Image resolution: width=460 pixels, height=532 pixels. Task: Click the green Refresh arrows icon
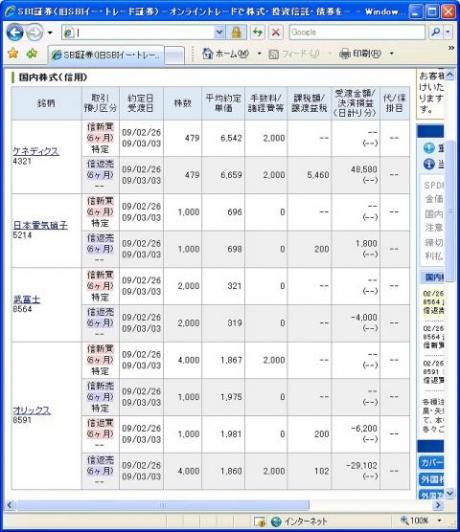point(258,33)
